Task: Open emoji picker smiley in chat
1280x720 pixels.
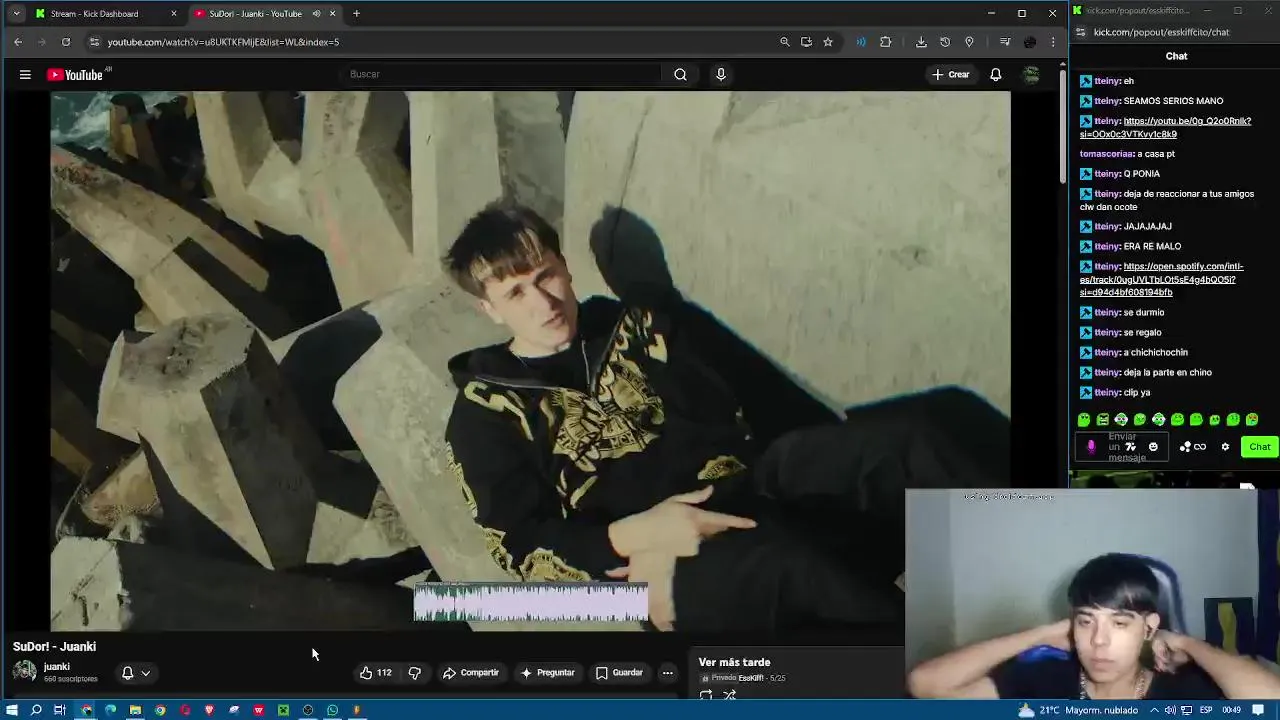Action: tap(1153, 447)
